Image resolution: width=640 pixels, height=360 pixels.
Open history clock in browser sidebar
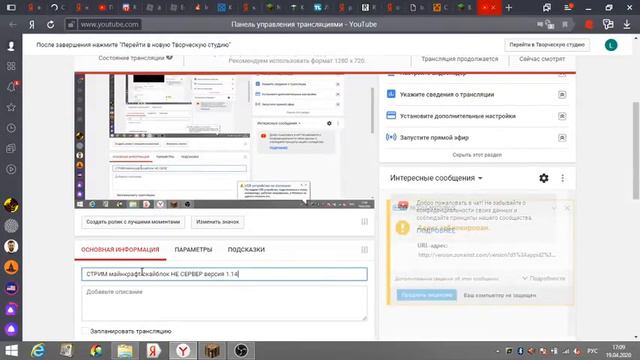point(11,128)
